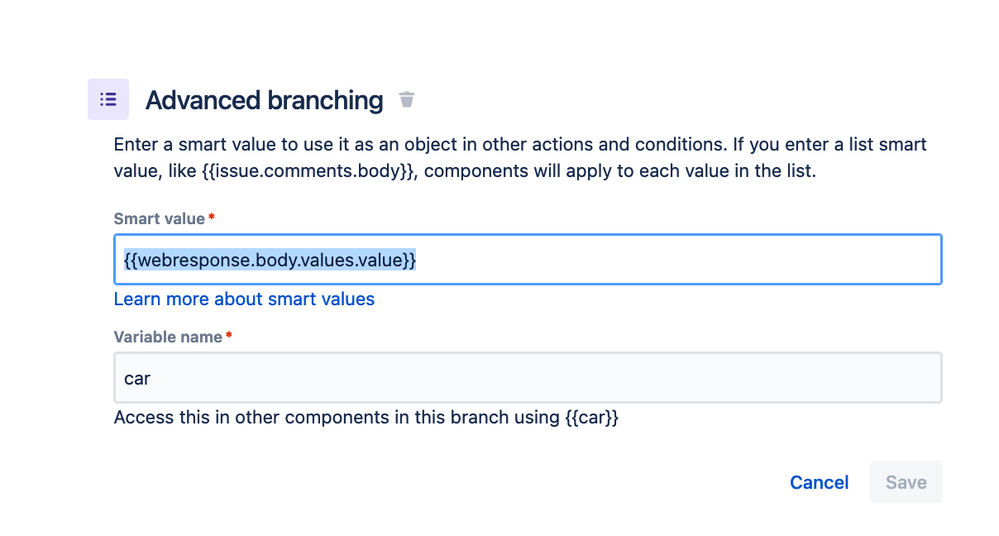Click the {{issue.comments.body}} example in the description
Image resolution: width=999 pixels, height=536 pixels.
point(309,171)
